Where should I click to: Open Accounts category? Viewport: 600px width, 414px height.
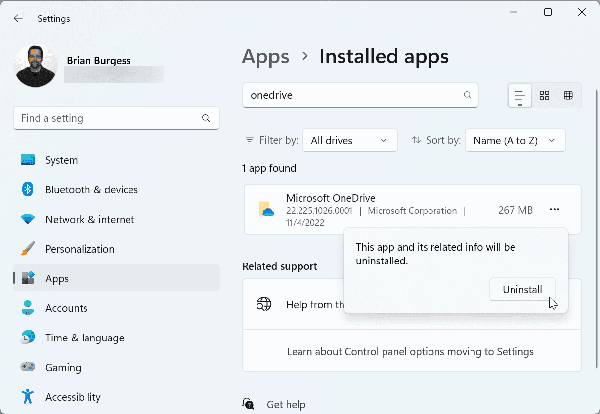tap(116, 308)
